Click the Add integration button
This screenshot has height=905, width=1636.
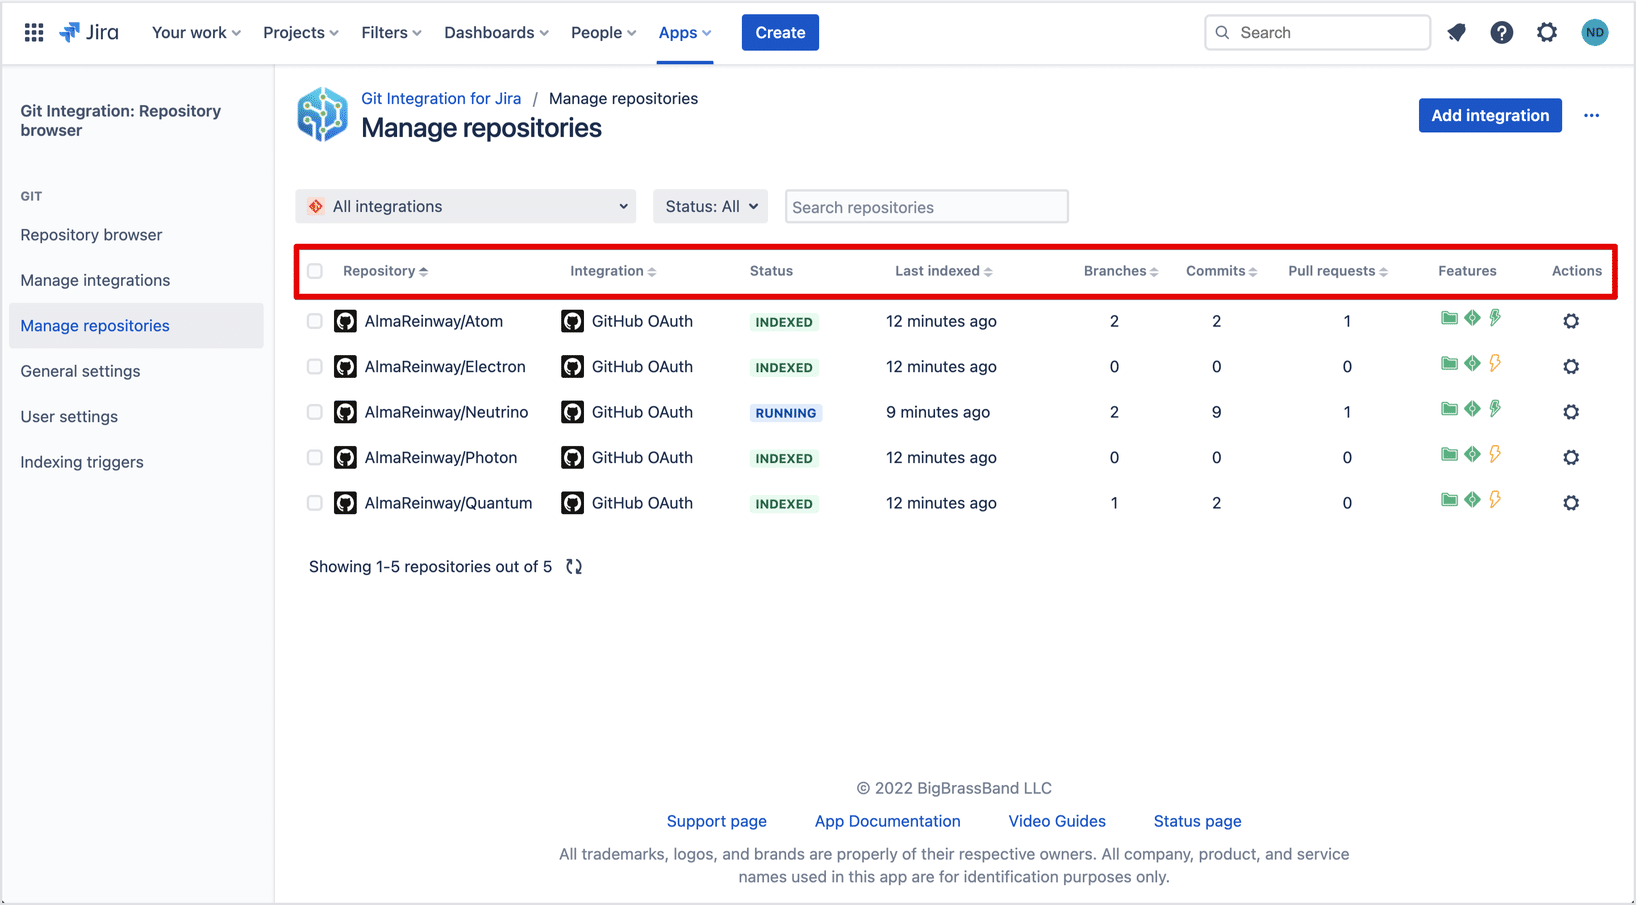pos(1489,116)
